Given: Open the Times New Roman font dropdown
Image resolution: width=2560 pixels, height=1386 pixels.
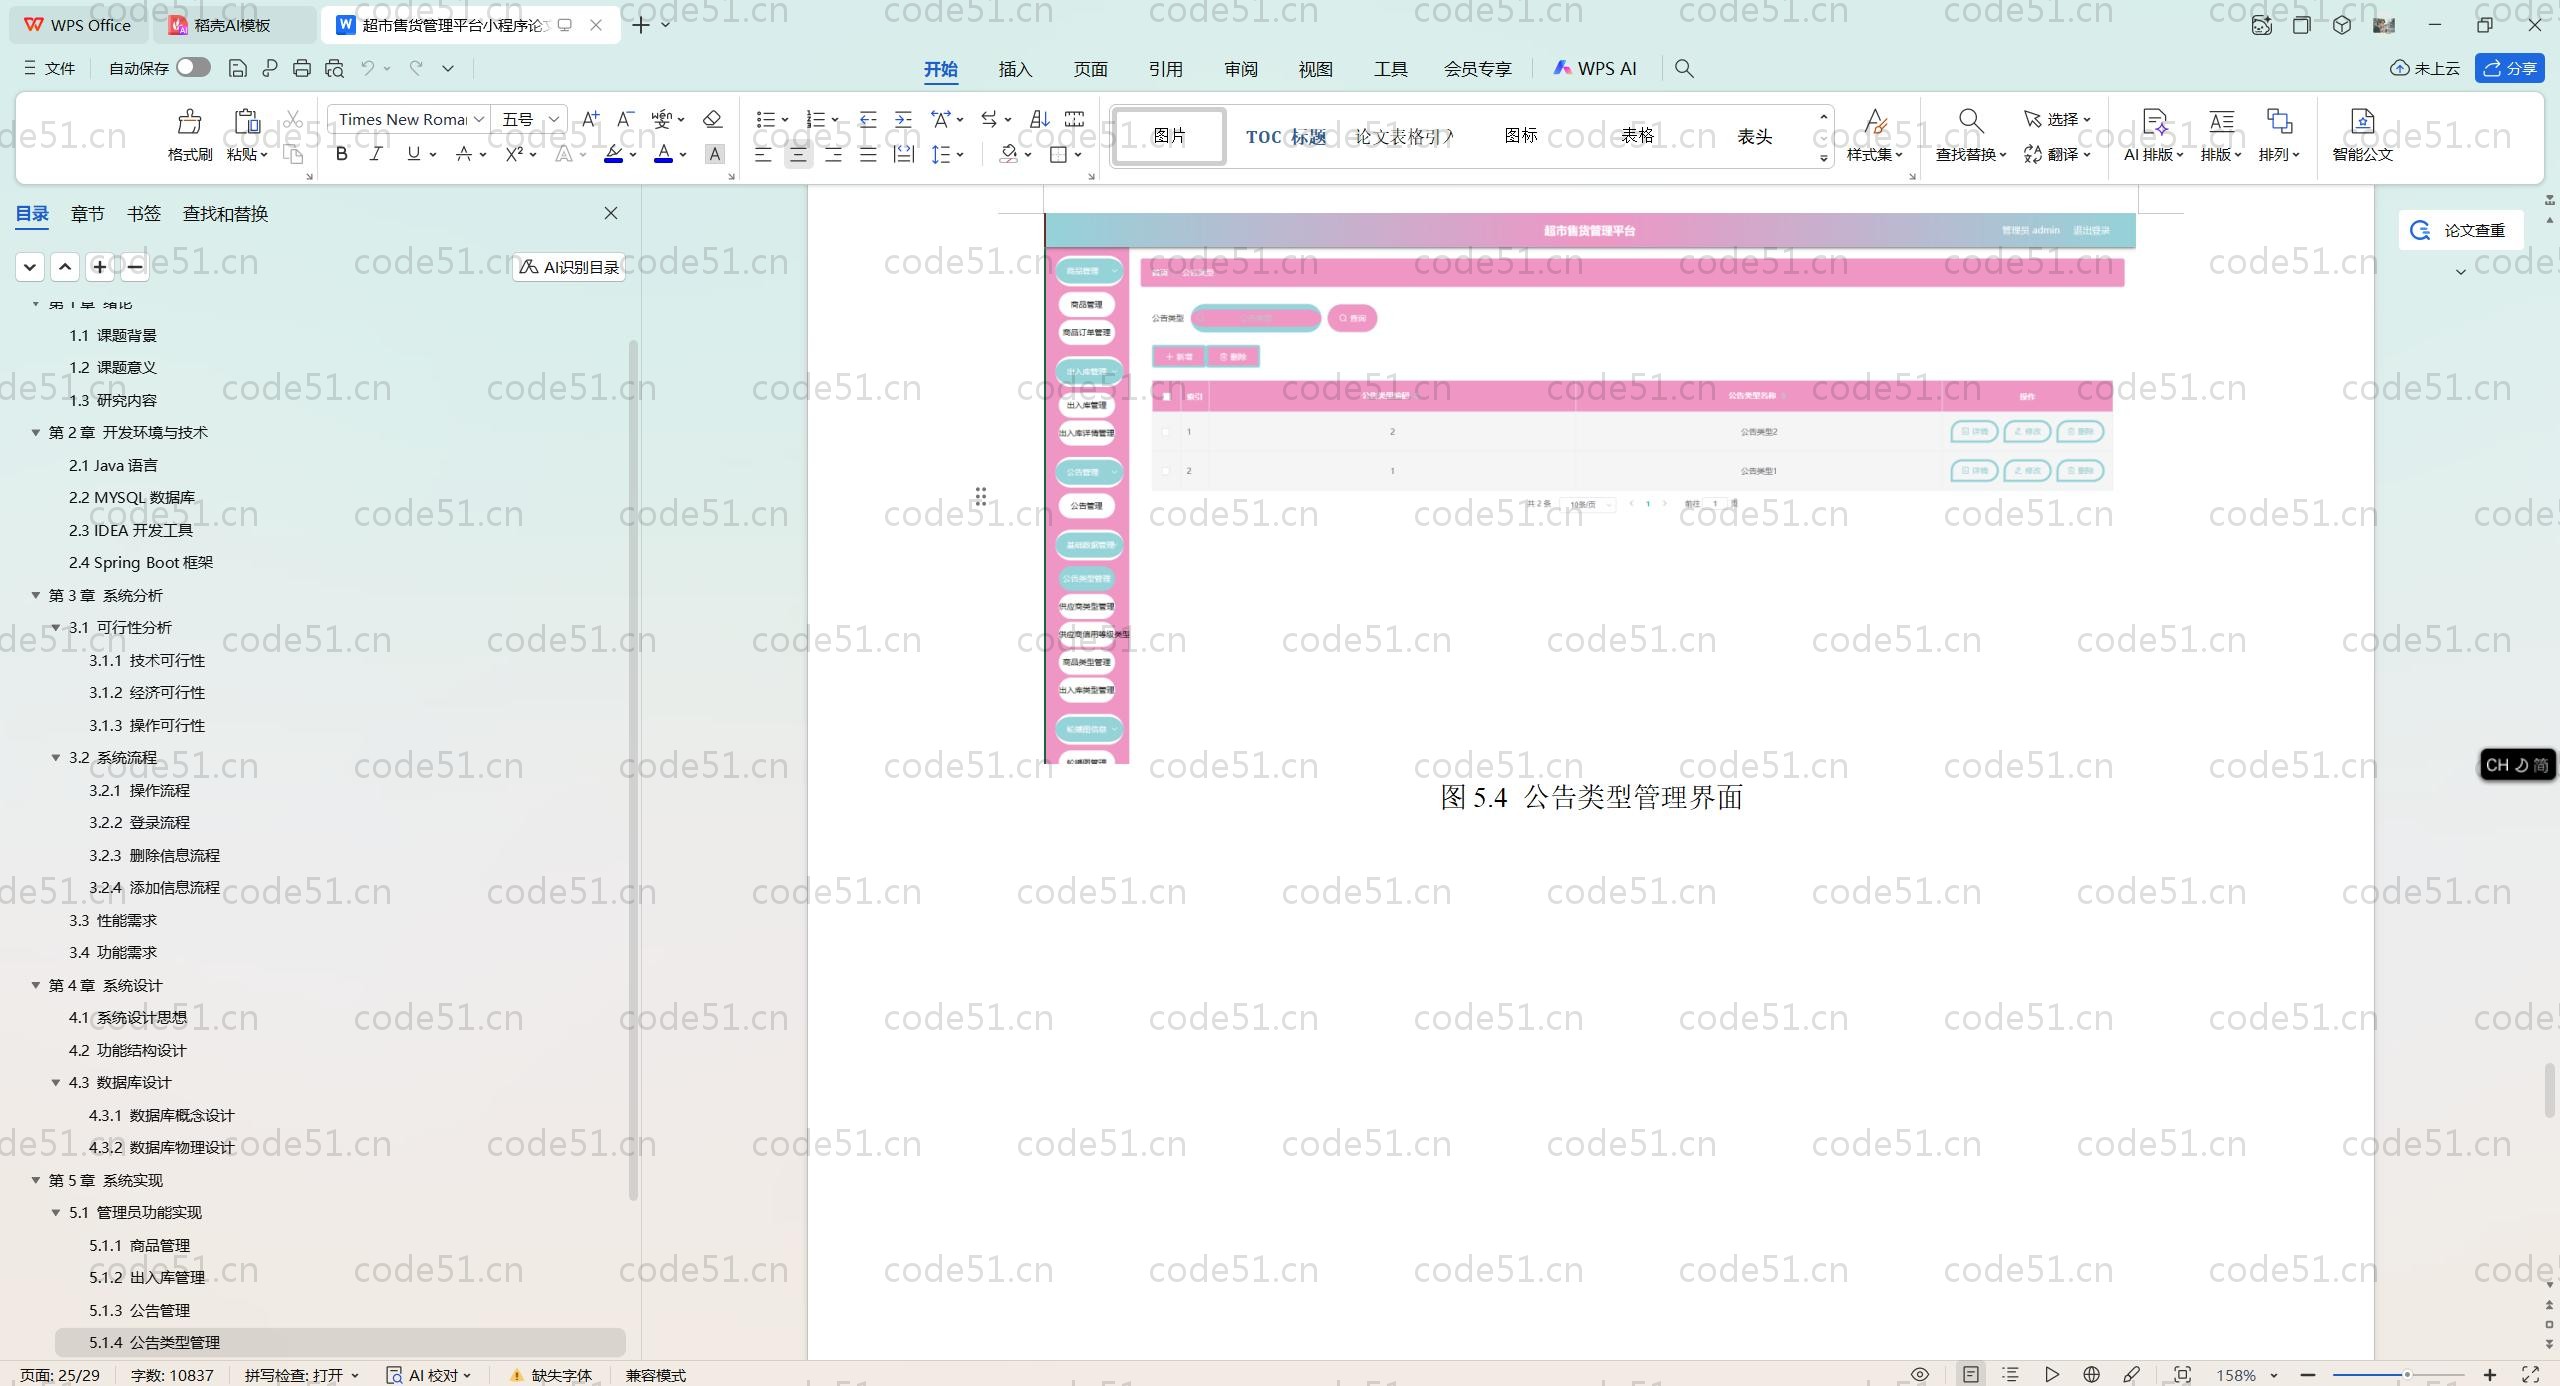Looking at the screenshot, I should [479, 119].
